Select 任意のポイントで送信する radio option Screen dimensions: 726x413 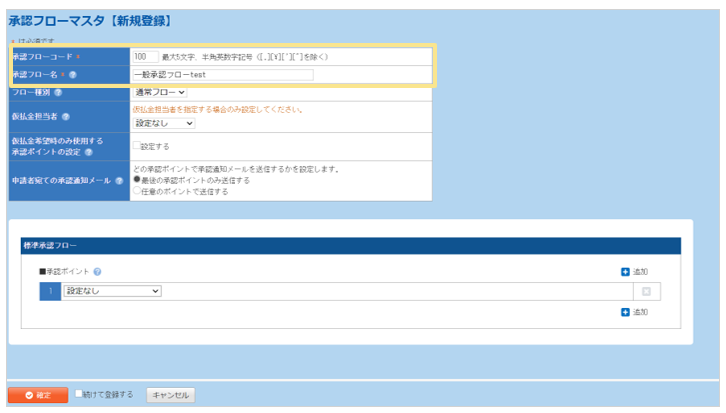pyautogui.click(x=137, y=191)
